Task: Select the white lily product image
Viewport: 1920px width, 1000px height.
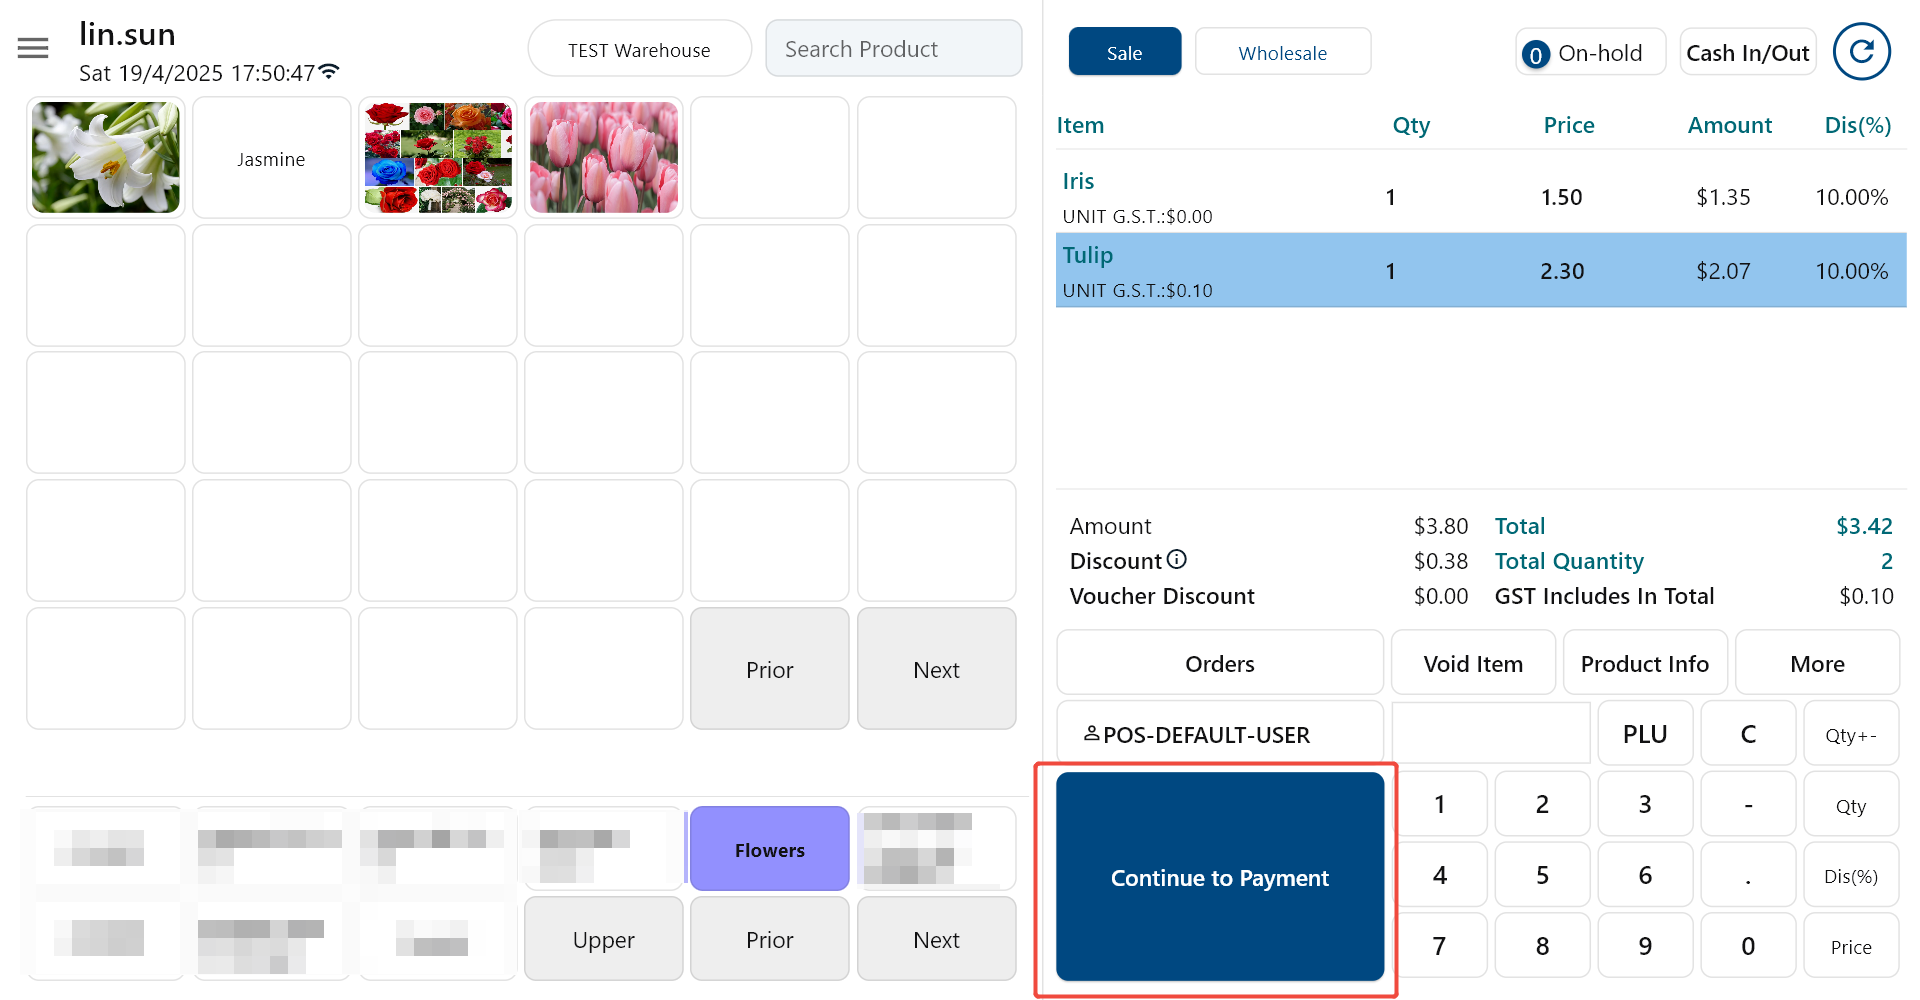Action: [106, 158]
